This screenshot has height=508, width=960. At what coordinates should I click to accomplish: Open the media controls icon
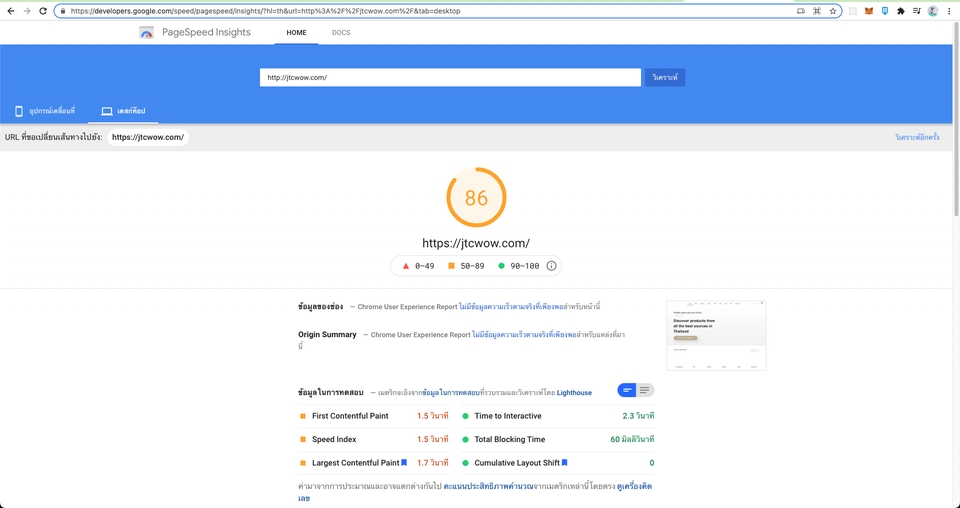click(x=917, y=11)
